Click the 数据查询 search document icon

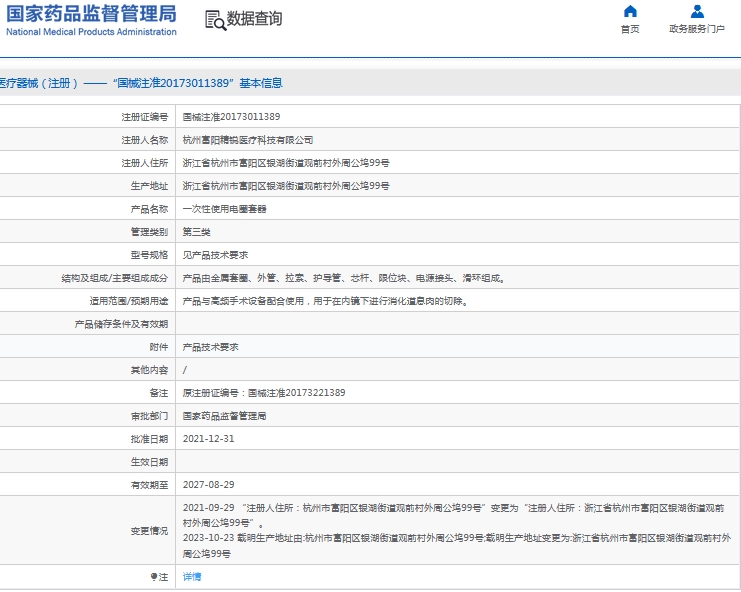215,20
